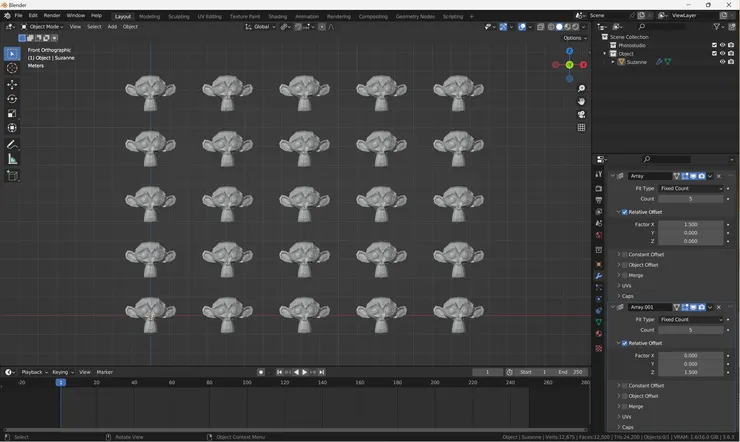Click the Count field of first Array
The height and width of the screenshot is (442, 740).
click(x=690, y=199)
